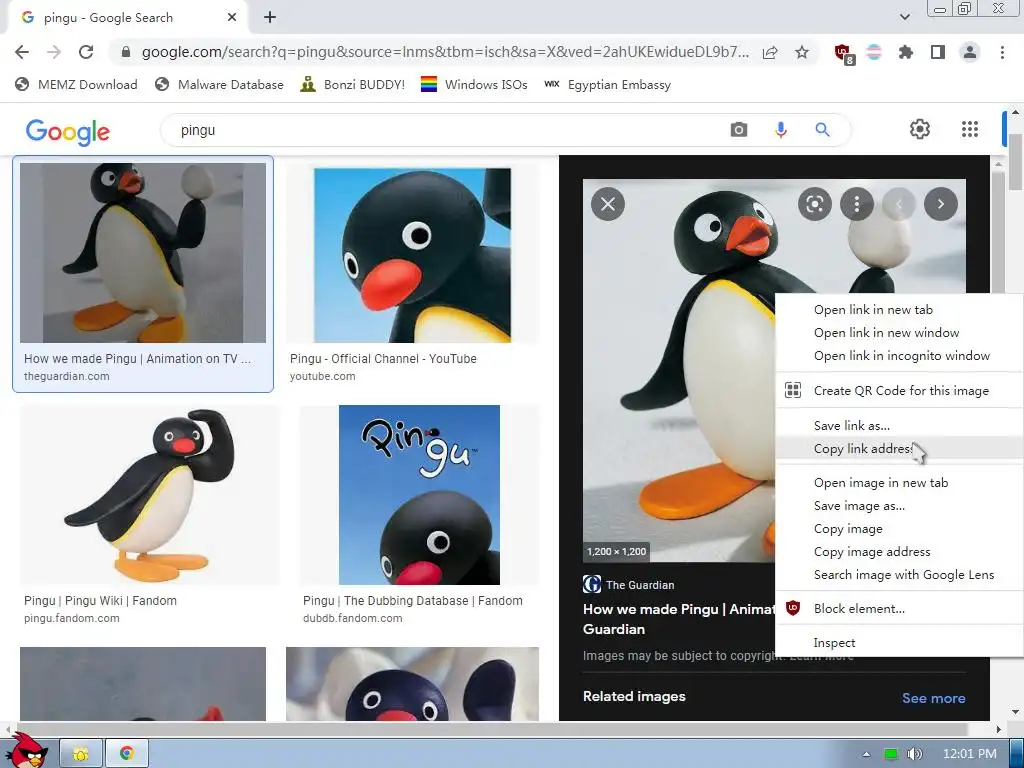Image resolution: width=1024 pixels, height=768 pixels.
Task: Open Google Lens on preview image
Action: coord(814,204)
